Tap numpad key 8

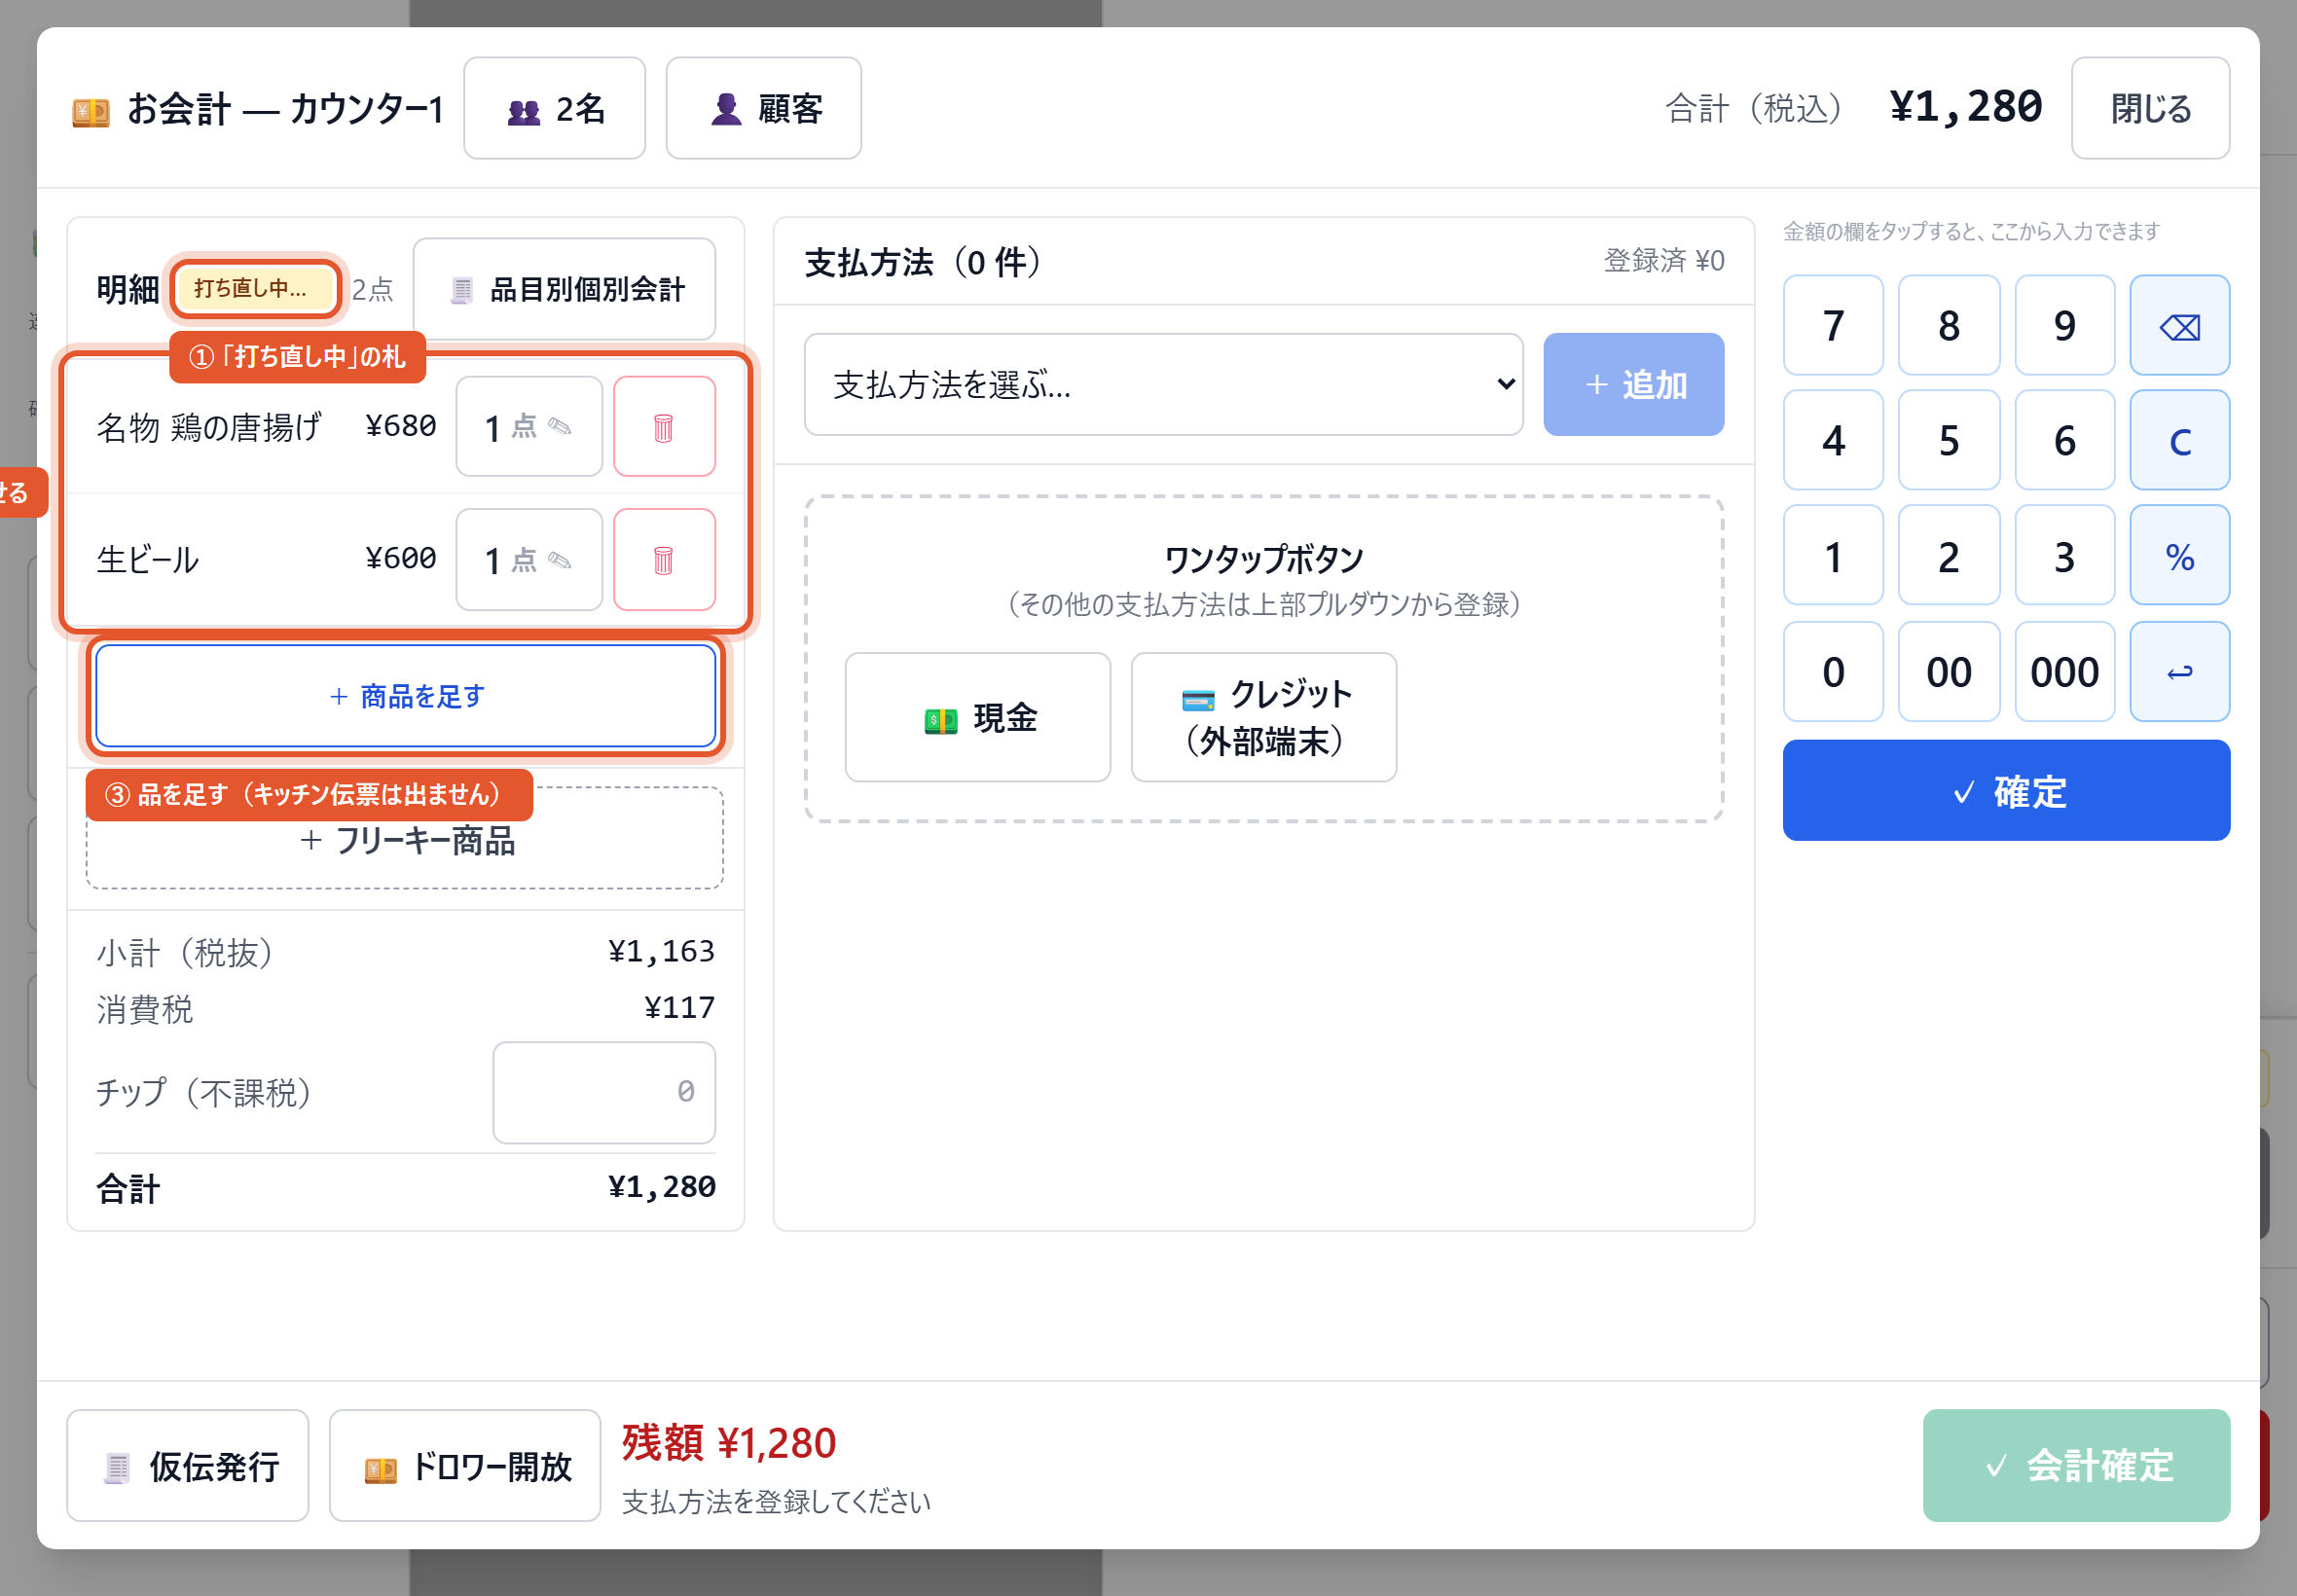tap(1949, 326)
